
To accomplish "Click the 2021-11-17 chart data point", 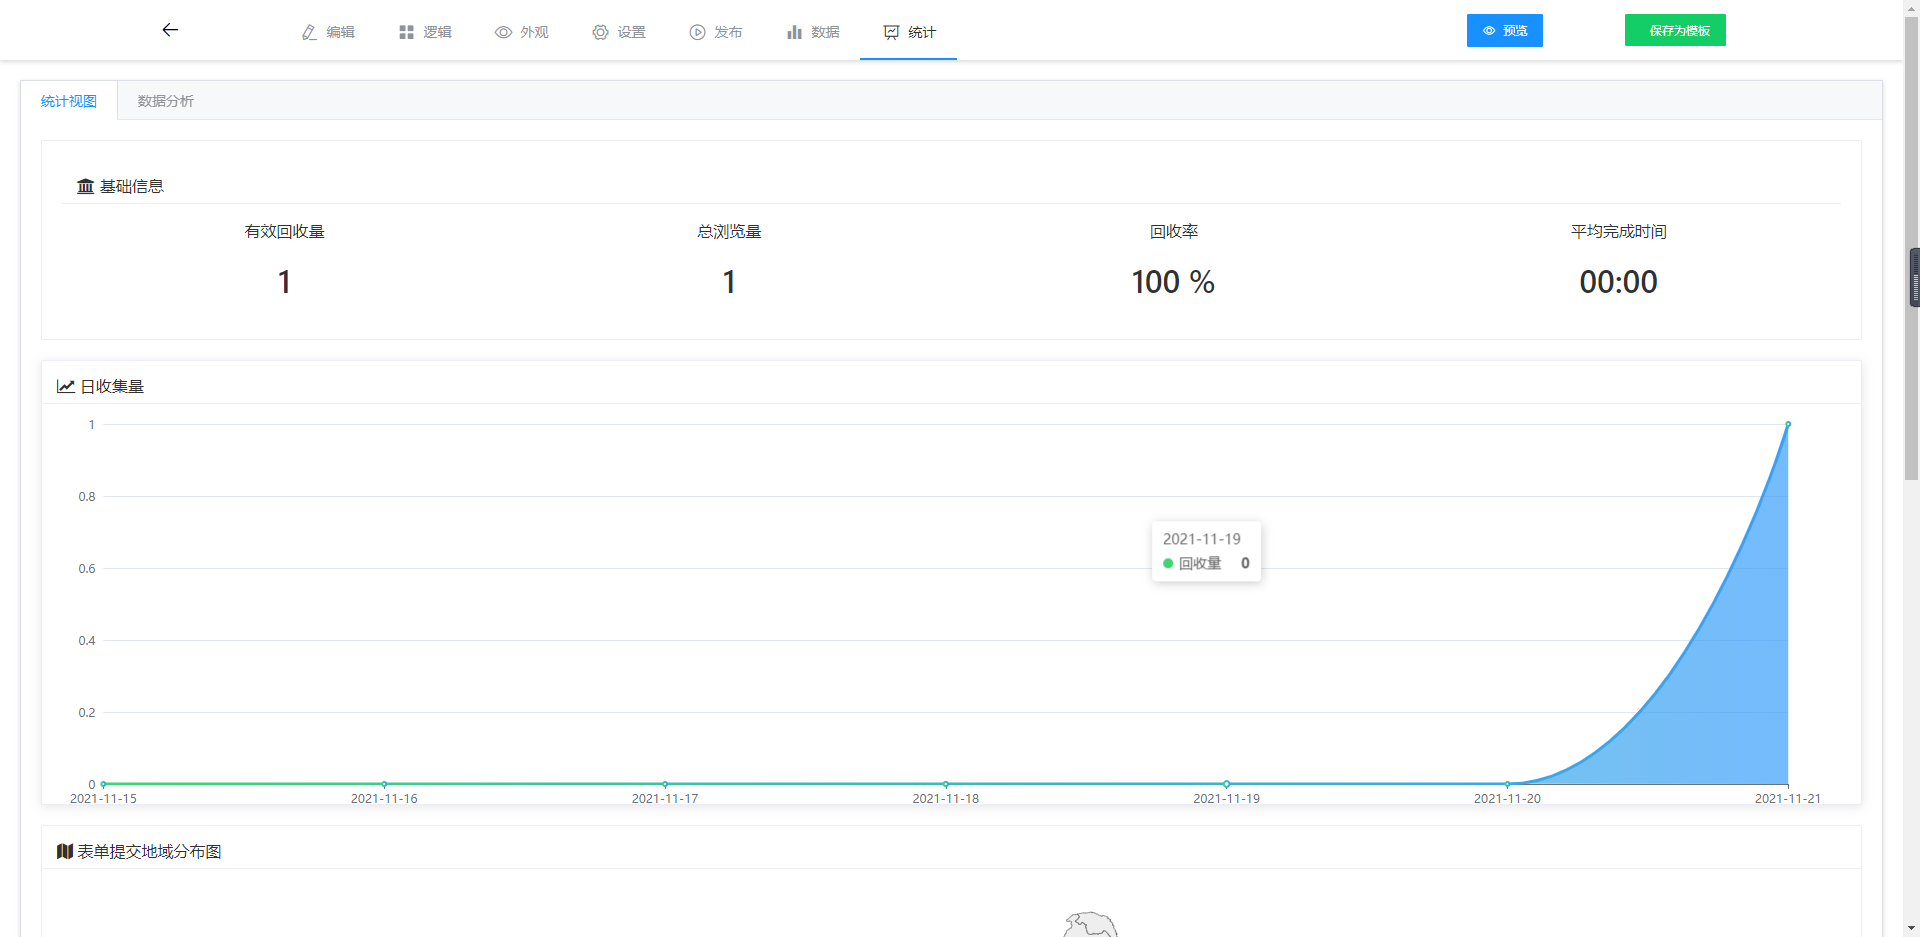I will point(665,784).
